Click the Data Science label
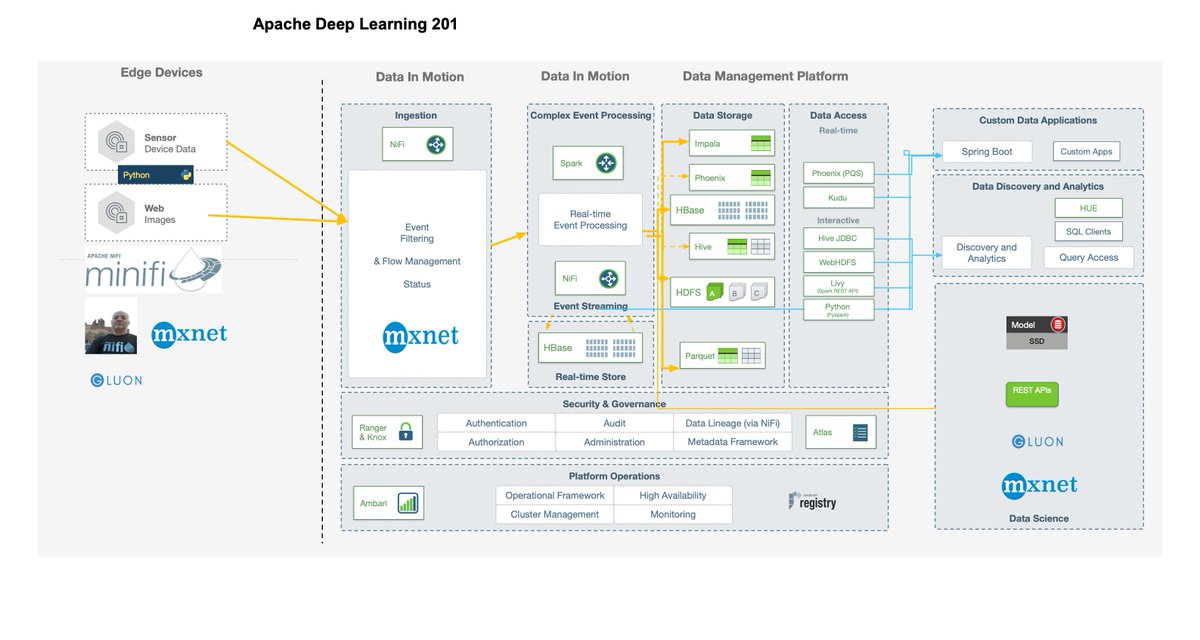Viewport: 1200px width, 640px height. (x=1039, y=518)
